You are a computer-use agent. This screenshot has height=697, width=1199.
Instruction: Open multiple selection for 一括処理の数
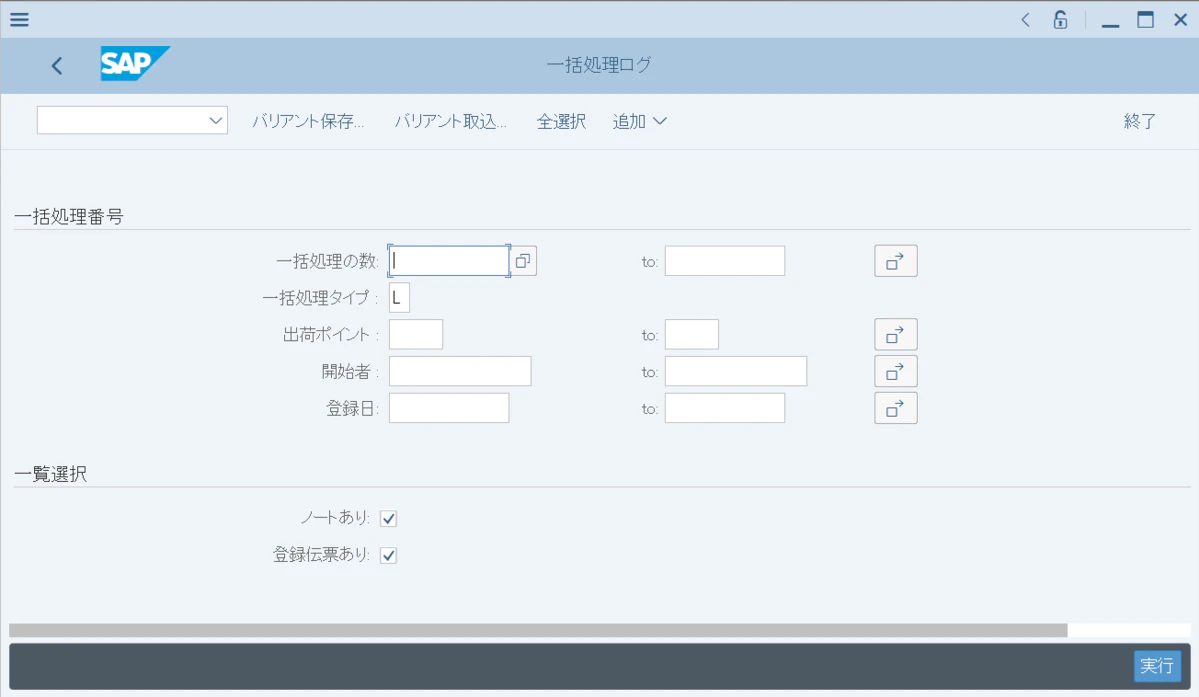click(895, 261)
